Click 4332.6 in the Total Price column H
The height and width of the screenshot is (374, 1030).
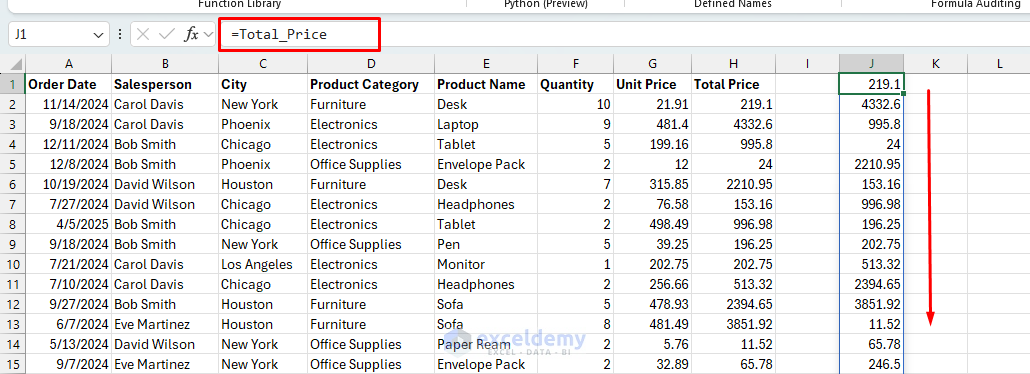coord(733,124)
